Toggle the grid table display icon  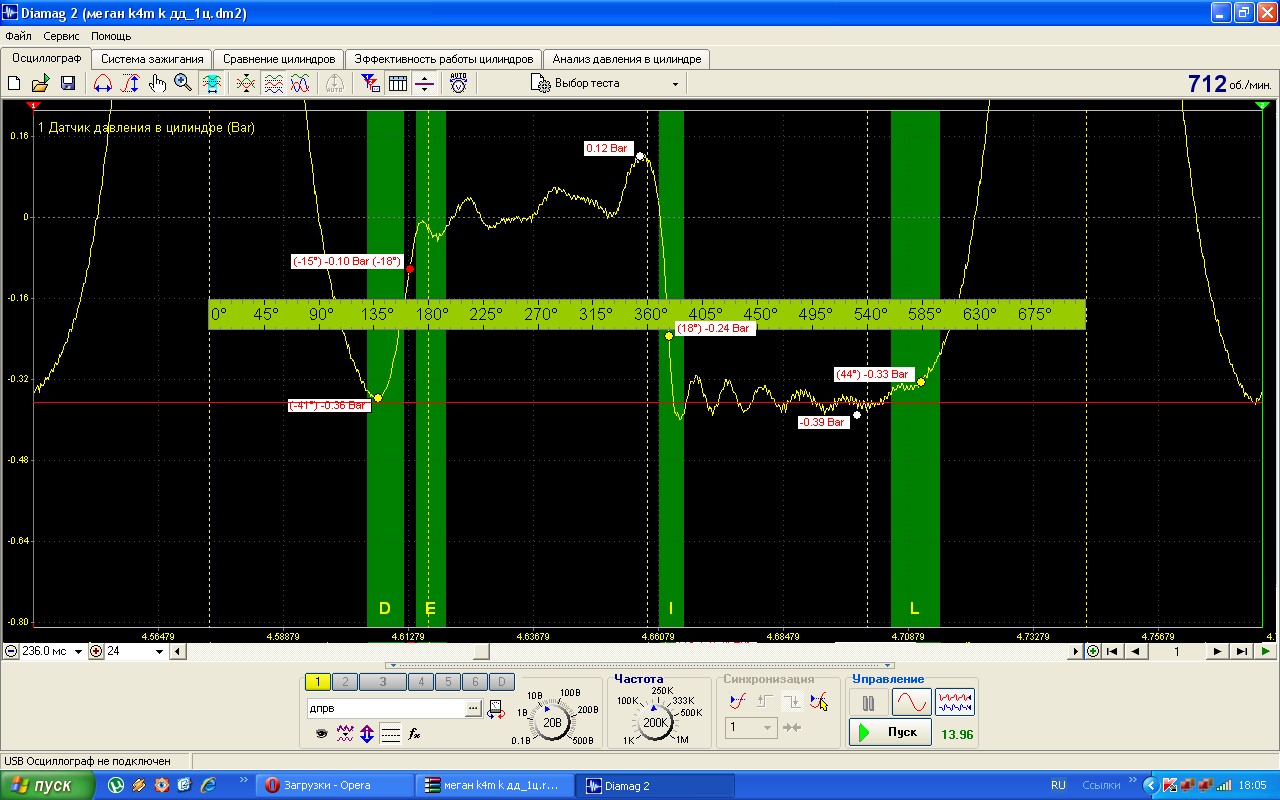[398, 84]
